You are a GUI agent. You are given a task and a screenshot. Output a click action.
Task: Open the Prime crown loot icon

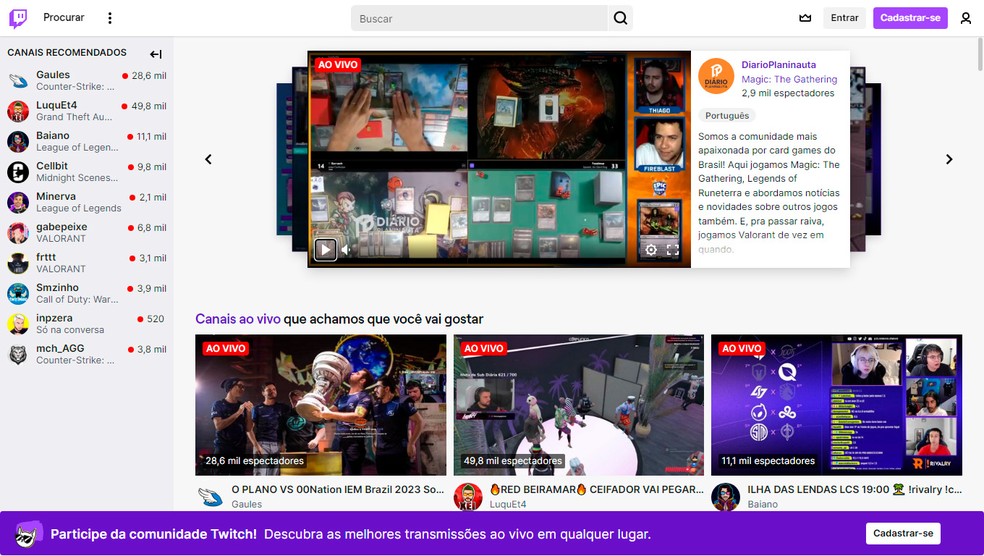[805, 18]
